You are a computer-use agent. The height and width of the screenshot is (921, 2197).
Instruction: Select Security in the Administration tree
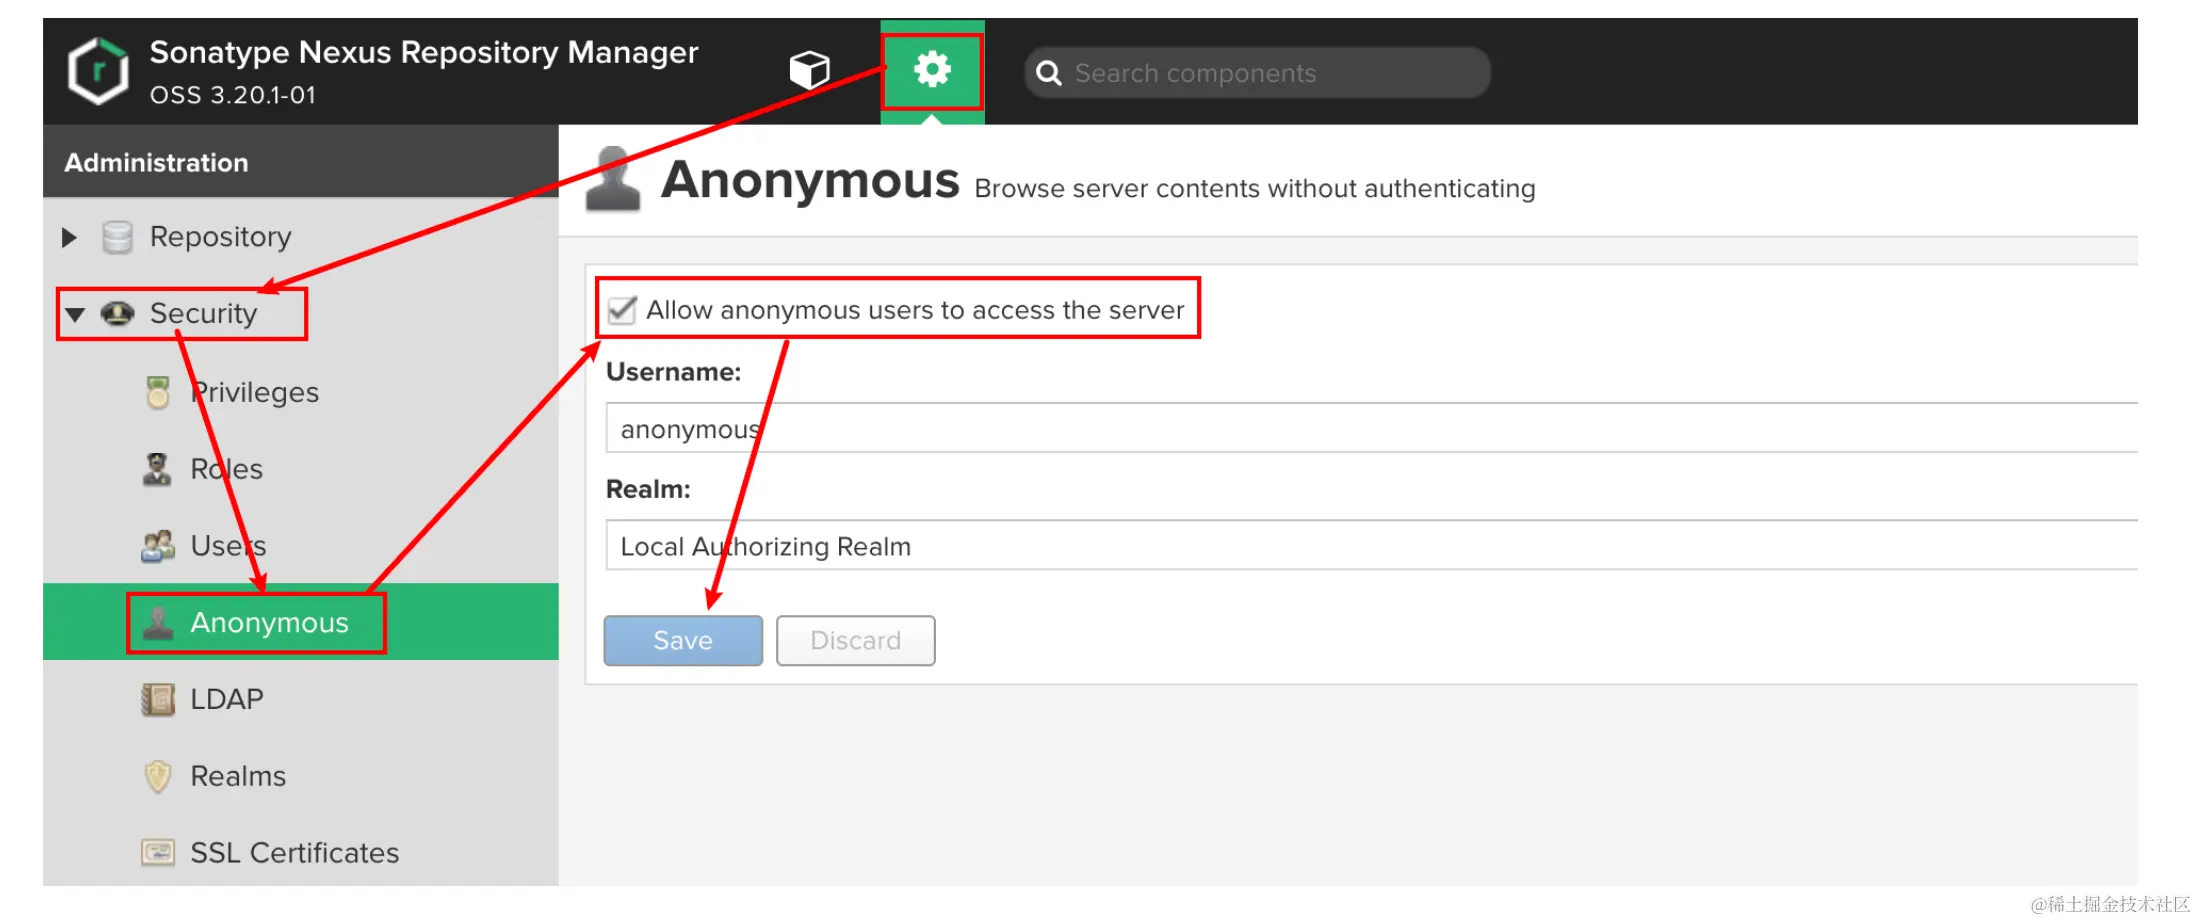203,314
